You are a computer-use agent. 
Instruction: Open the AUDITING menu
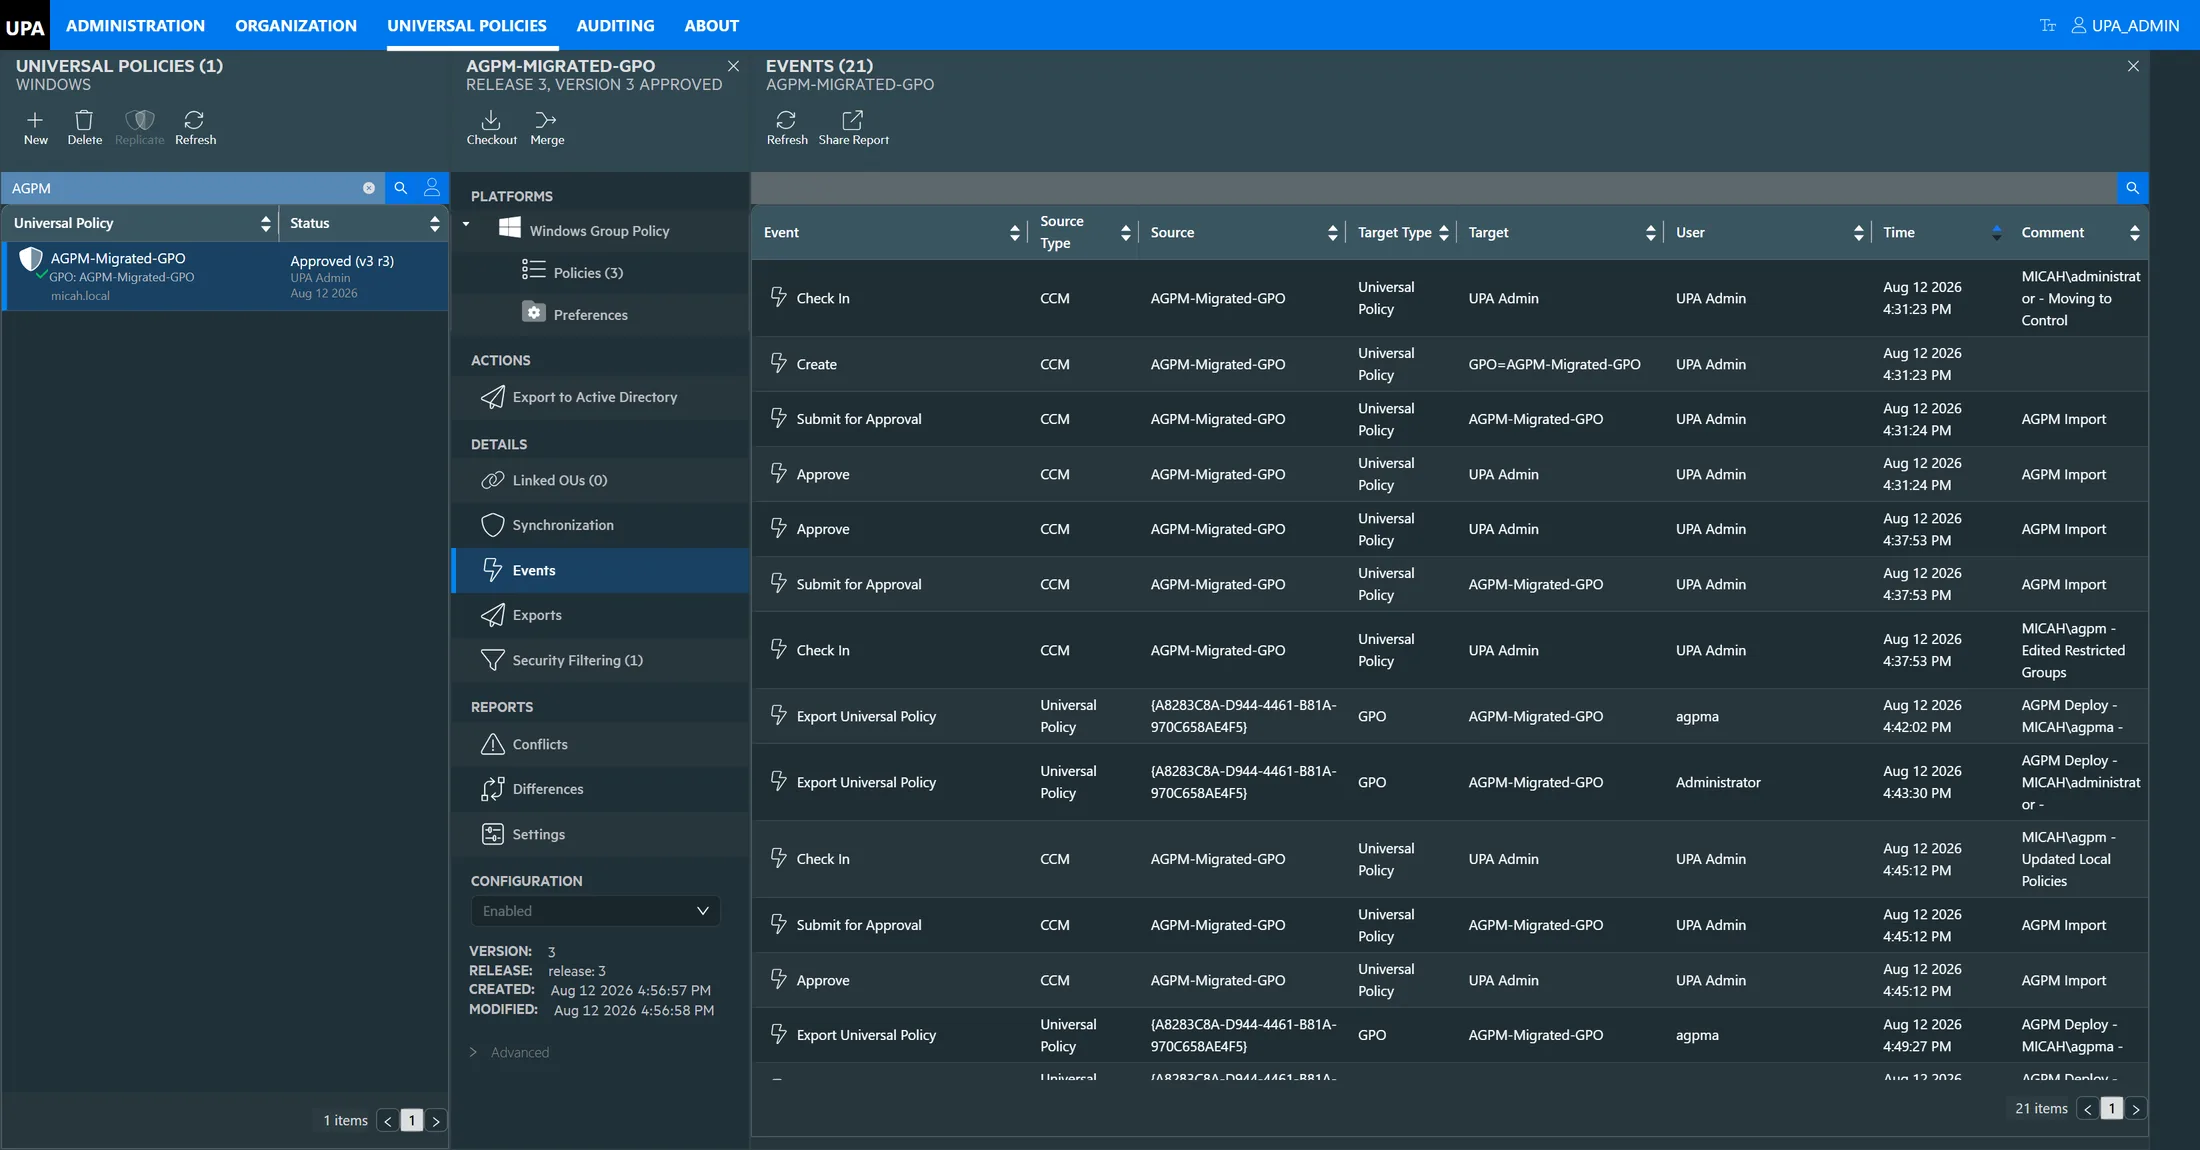615,26
